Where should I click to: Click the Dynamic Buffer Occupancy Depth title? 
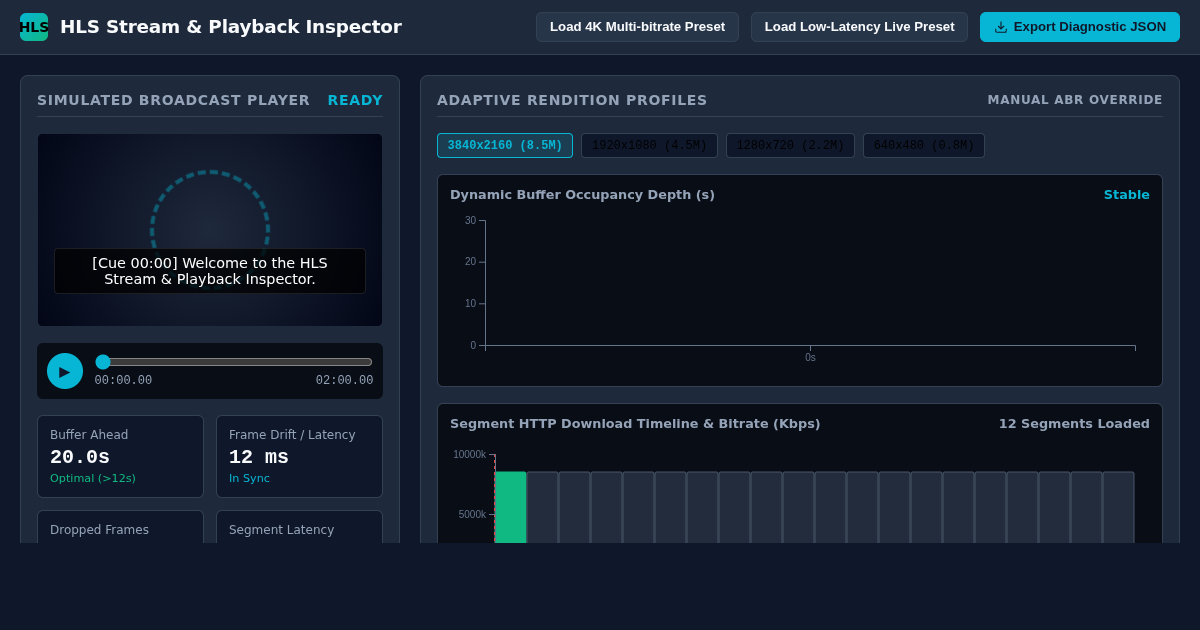tap(582, 195)
